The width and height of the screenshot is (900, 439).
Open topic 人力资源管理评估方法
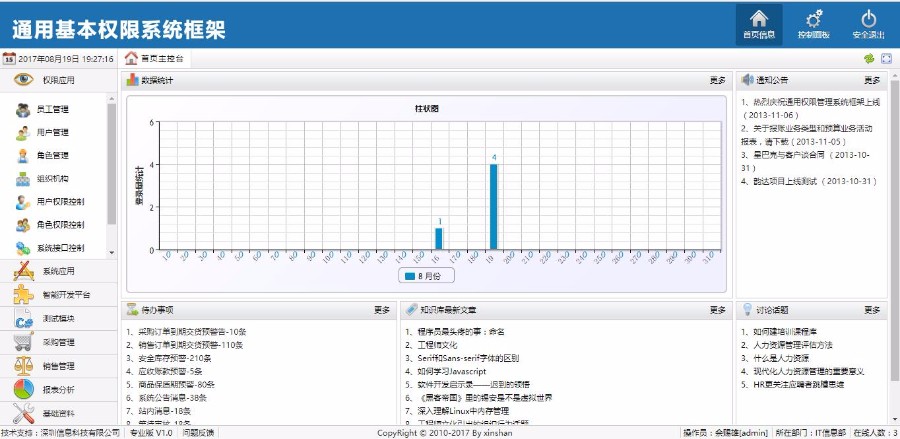[x=786, y=345]
